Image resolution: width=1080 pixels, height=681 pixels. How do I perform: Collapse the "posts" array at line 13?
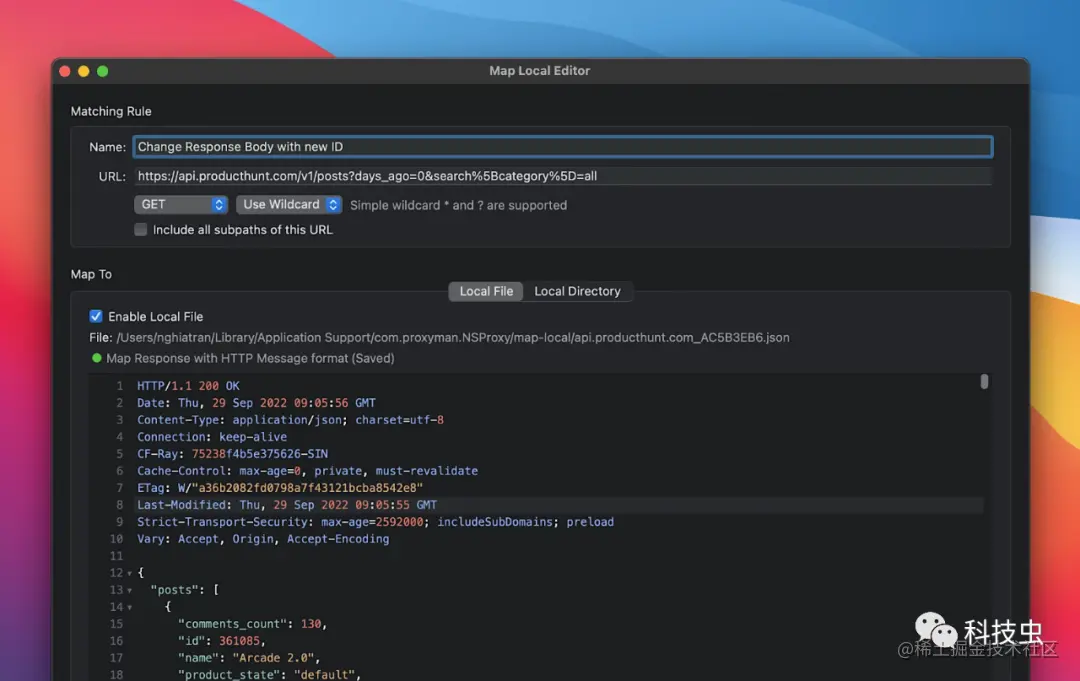point(129,591)
